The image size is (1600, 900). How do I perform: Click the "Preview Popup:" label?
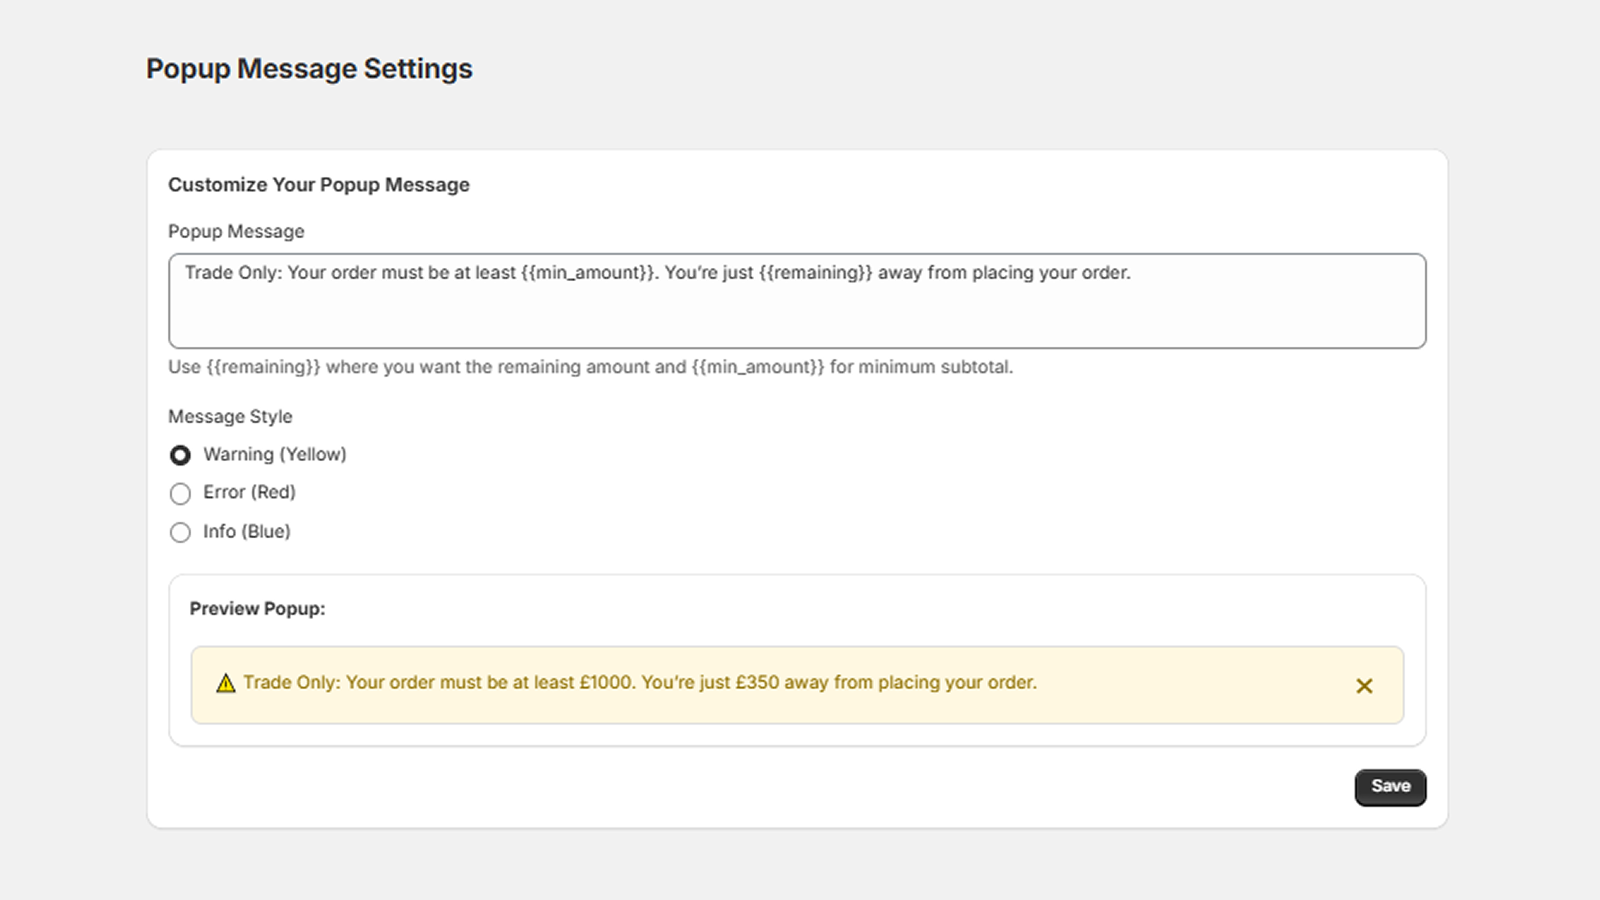point(257,609)
